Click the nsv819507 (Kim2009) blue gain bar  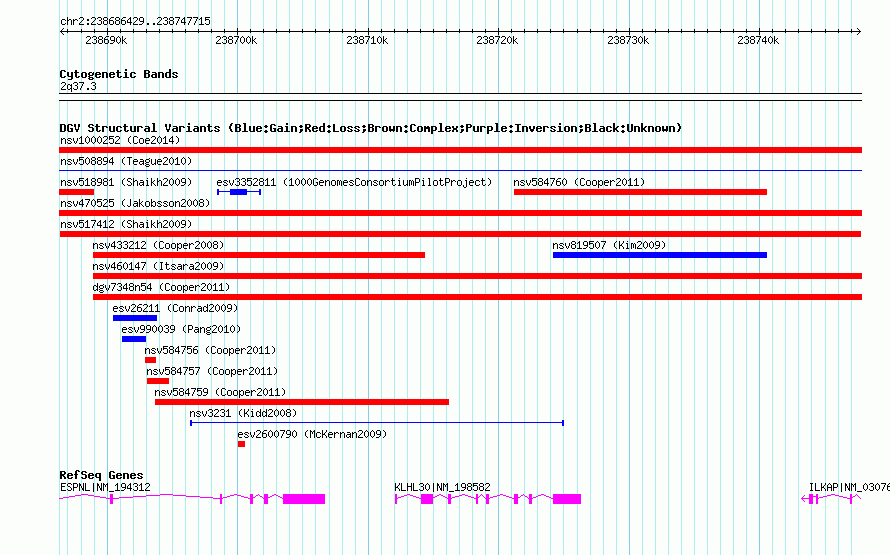[x=660, y=255]
